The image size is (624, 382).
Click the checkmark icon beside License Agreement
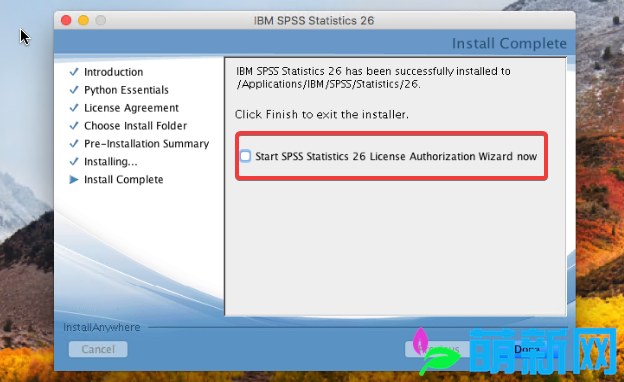[74, 107]
